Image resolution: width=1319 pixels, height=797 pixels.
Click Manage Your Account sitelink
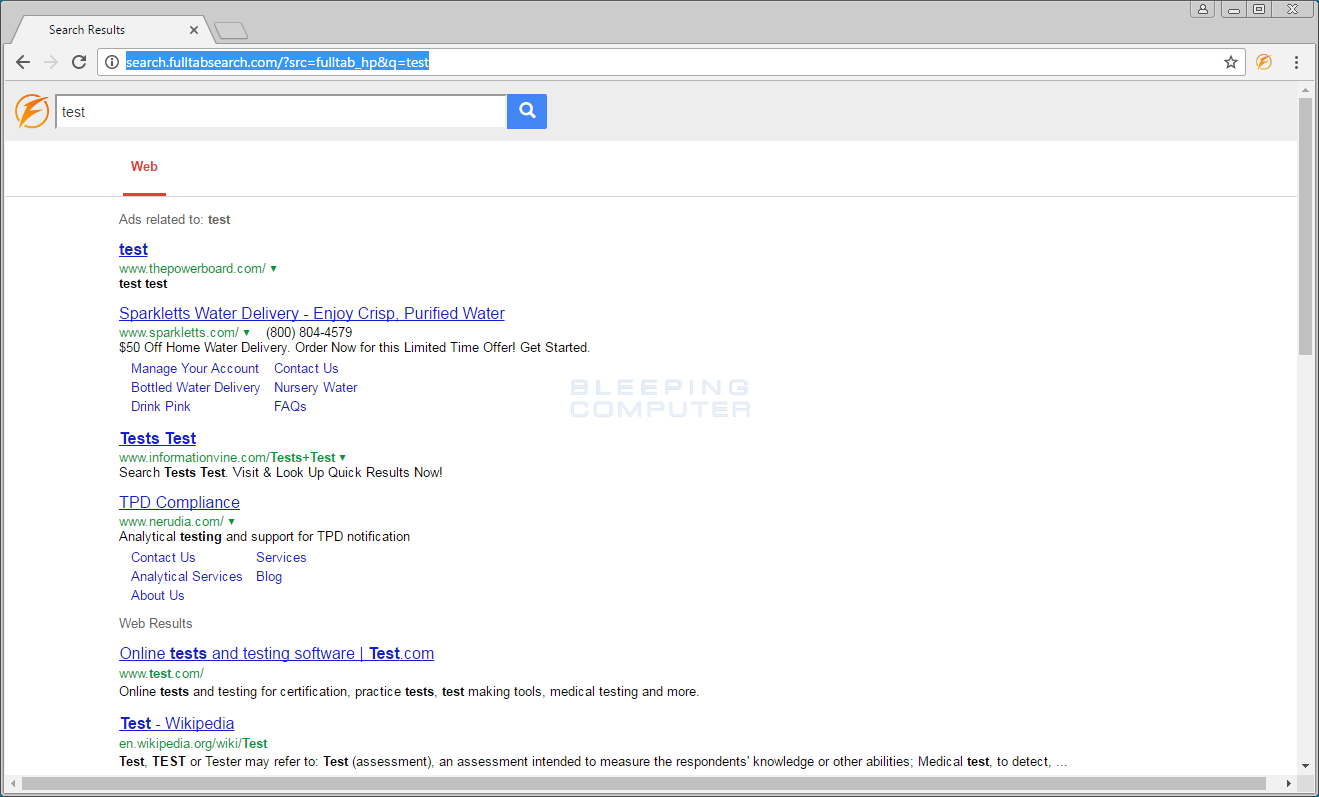[195, 368]
